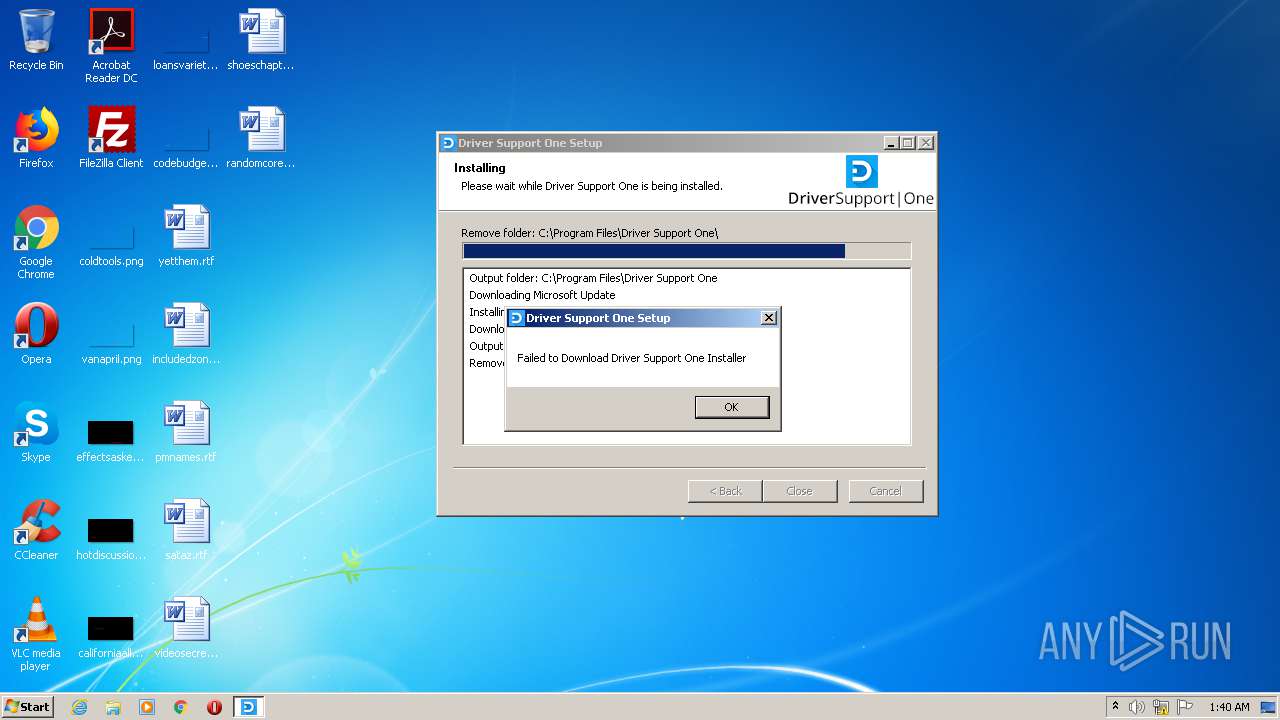1280x720 pixels.
Task: Open Chrome from the taskbar
Action: 181,707
